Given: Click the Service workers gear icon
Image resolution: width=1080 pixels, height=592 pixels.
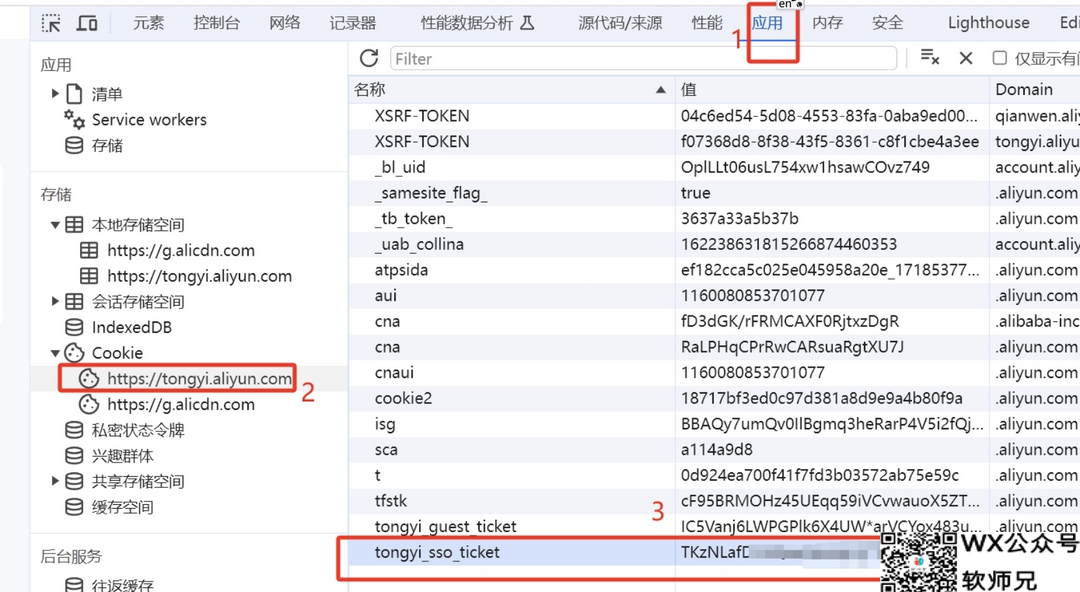Looking at the screenshot, I should tap(74, 120).
